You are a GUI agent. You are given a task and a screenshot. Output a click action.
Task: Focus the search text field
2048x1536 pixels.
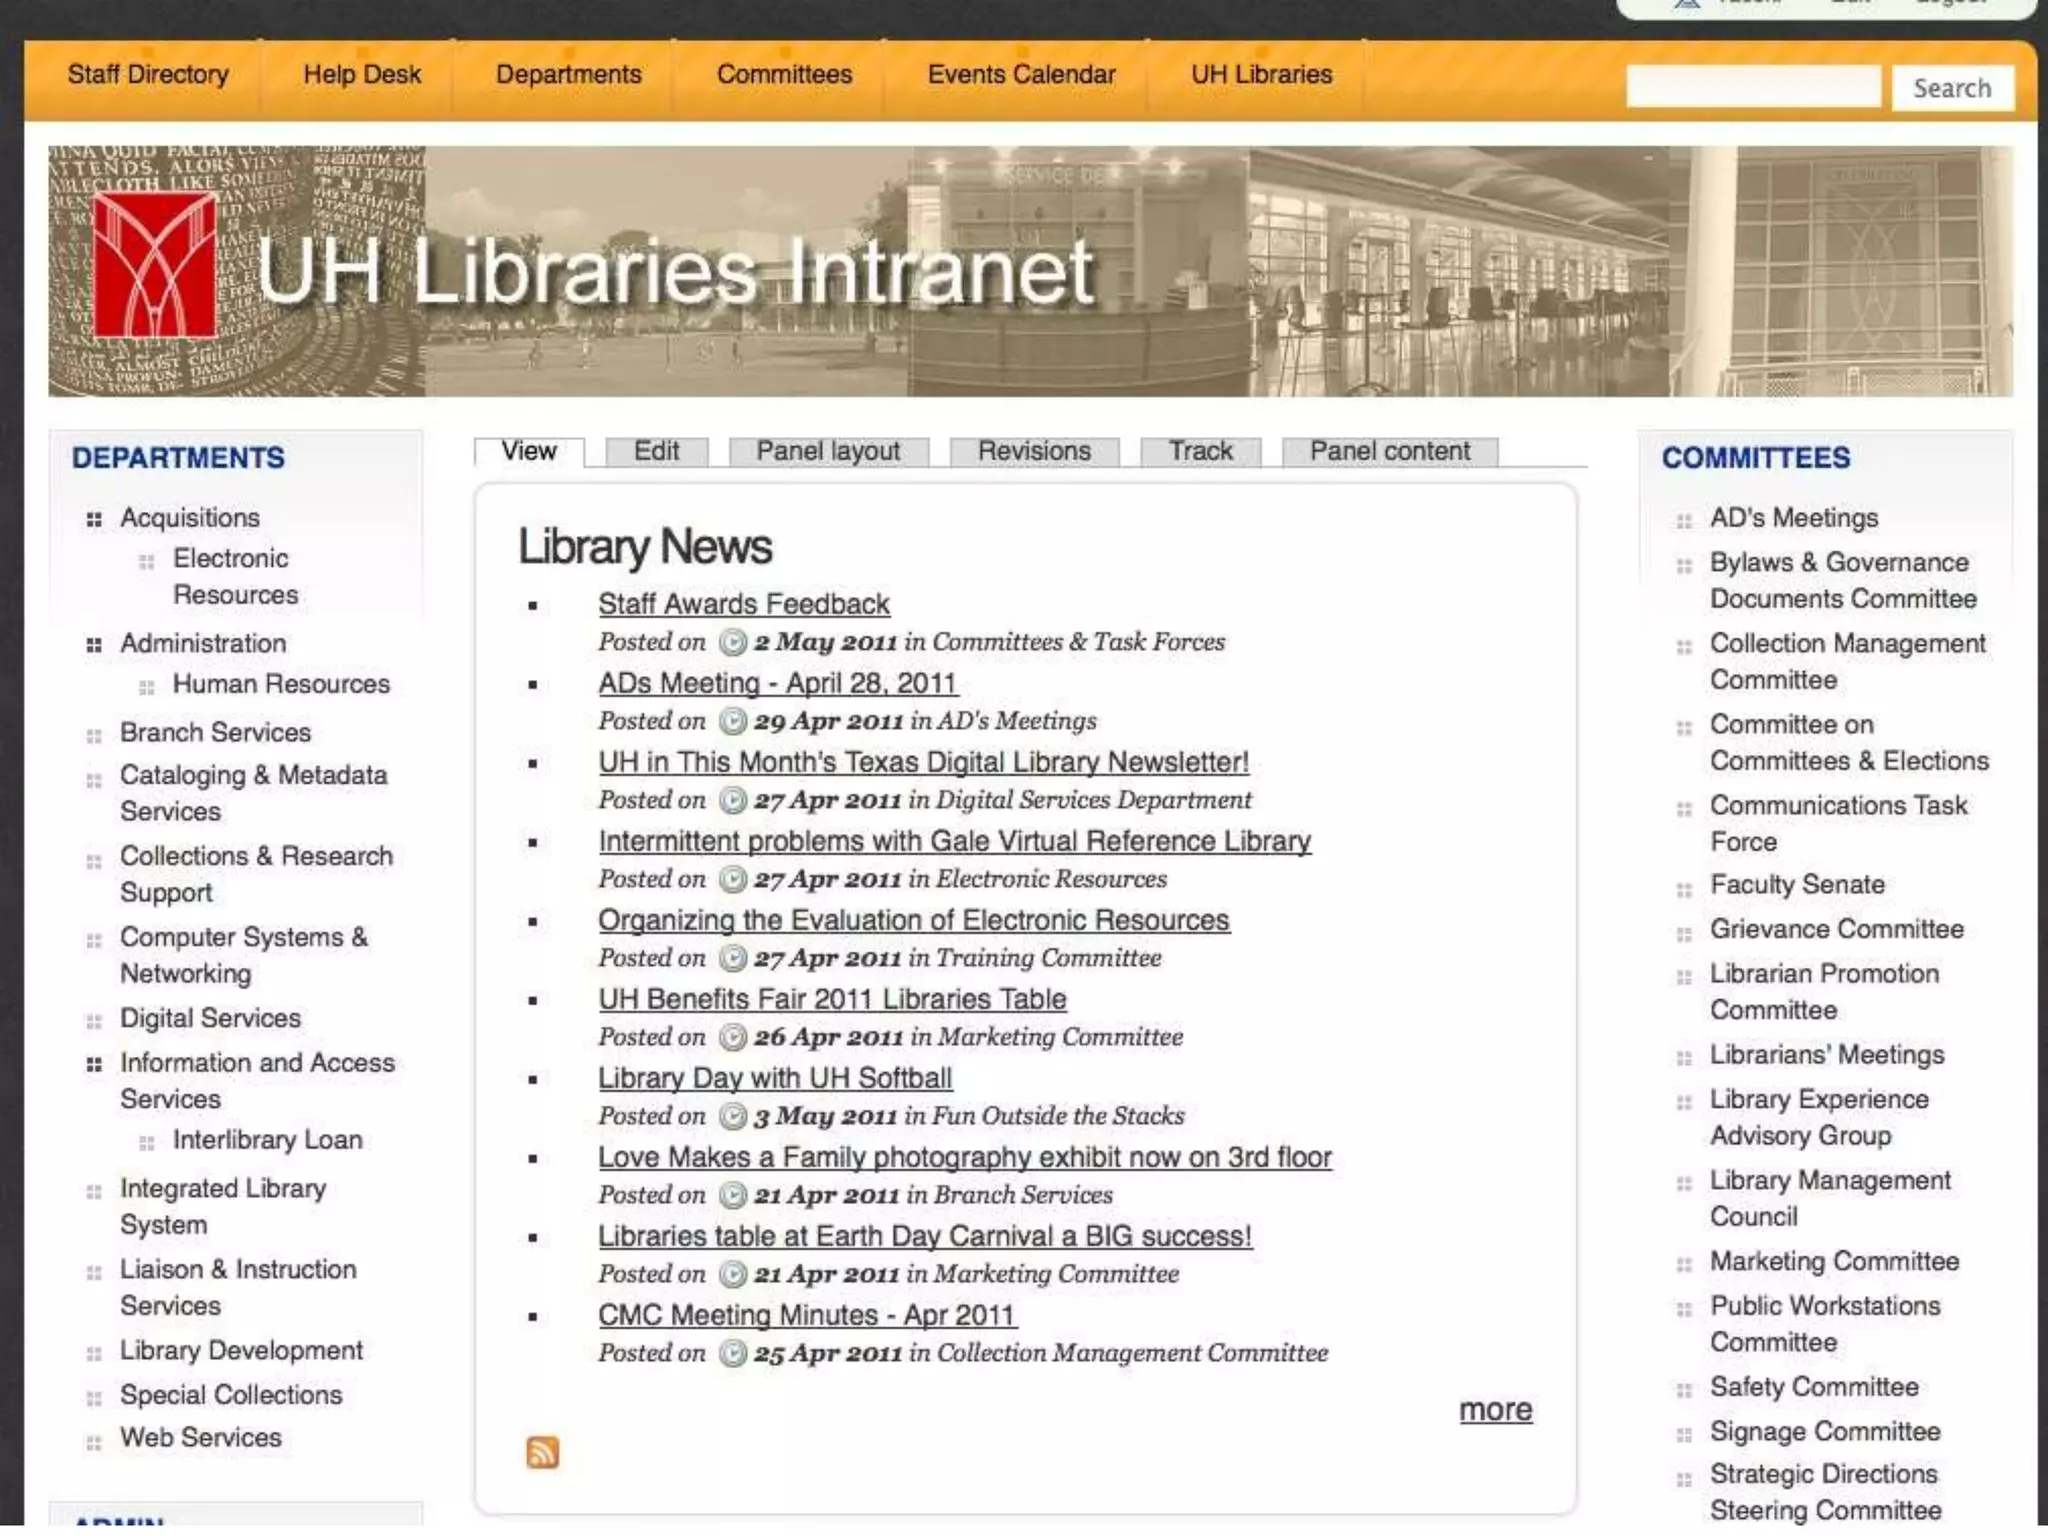click(x=1753, y=87)
